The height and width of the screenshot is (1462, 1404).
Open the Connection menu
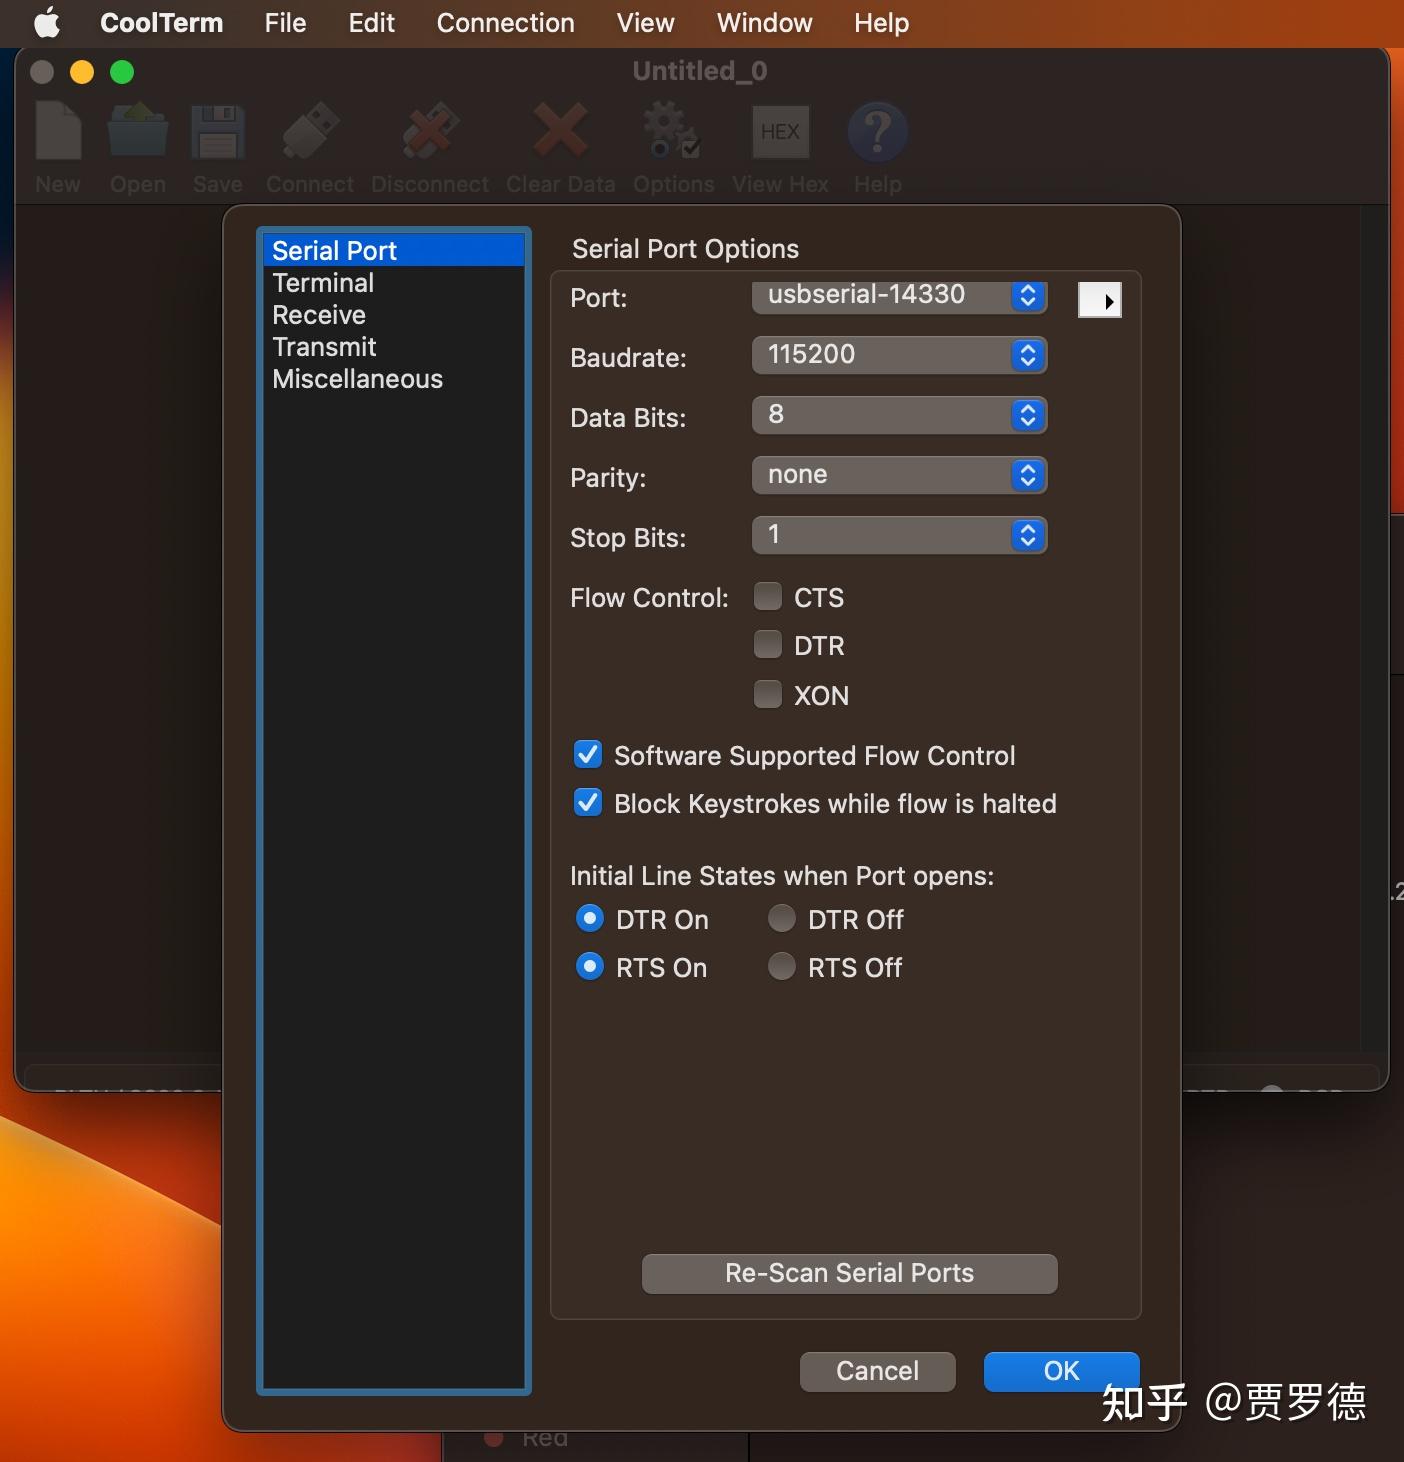(x=506, y=23)
